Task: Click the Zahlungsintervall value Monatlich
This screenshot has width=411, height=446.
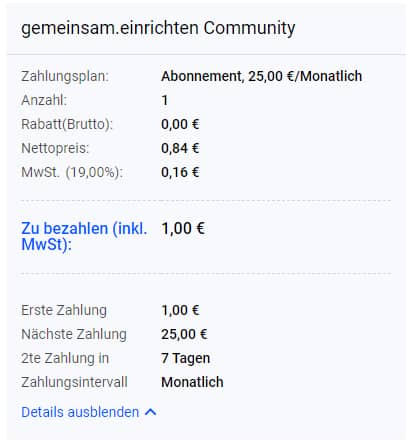Action: point(192,382)
